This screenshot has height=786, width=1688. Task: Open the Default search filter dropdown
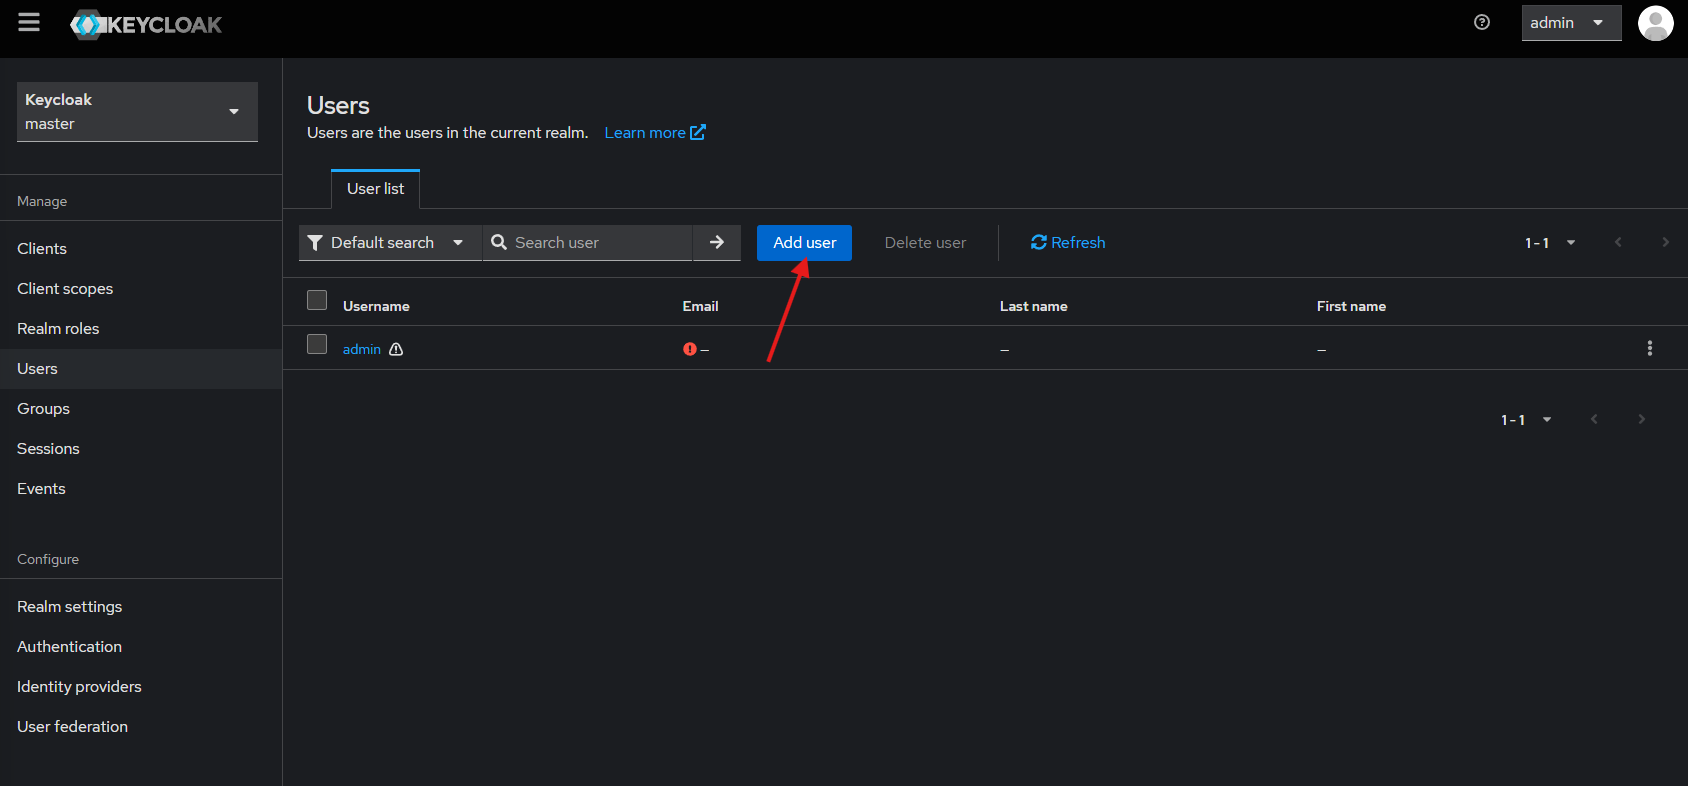(x=389, y=242)
